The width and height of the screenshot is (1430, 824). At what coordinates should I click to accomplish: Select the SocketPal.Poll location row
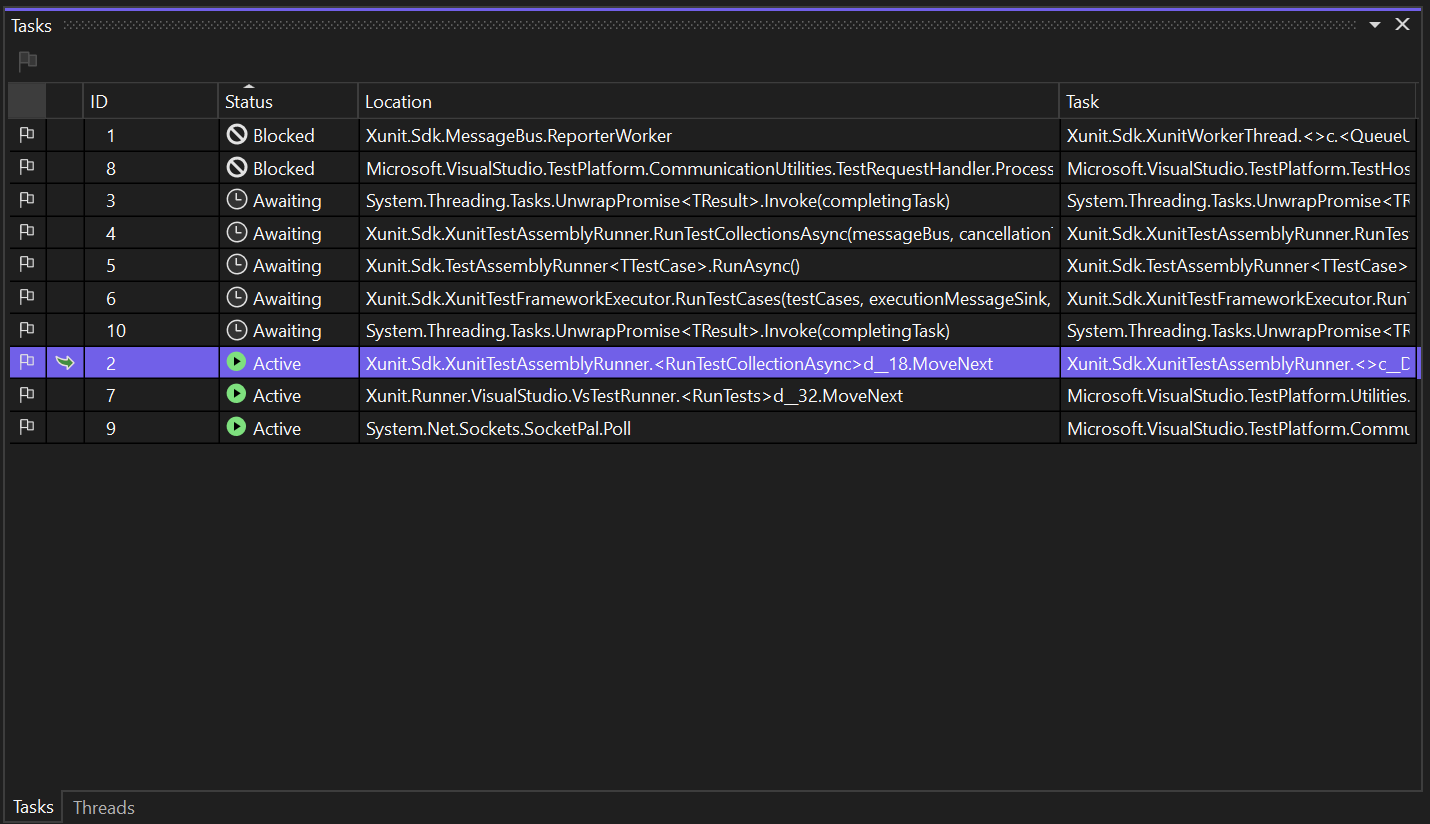pyautogui.click(x=498, y=429)
